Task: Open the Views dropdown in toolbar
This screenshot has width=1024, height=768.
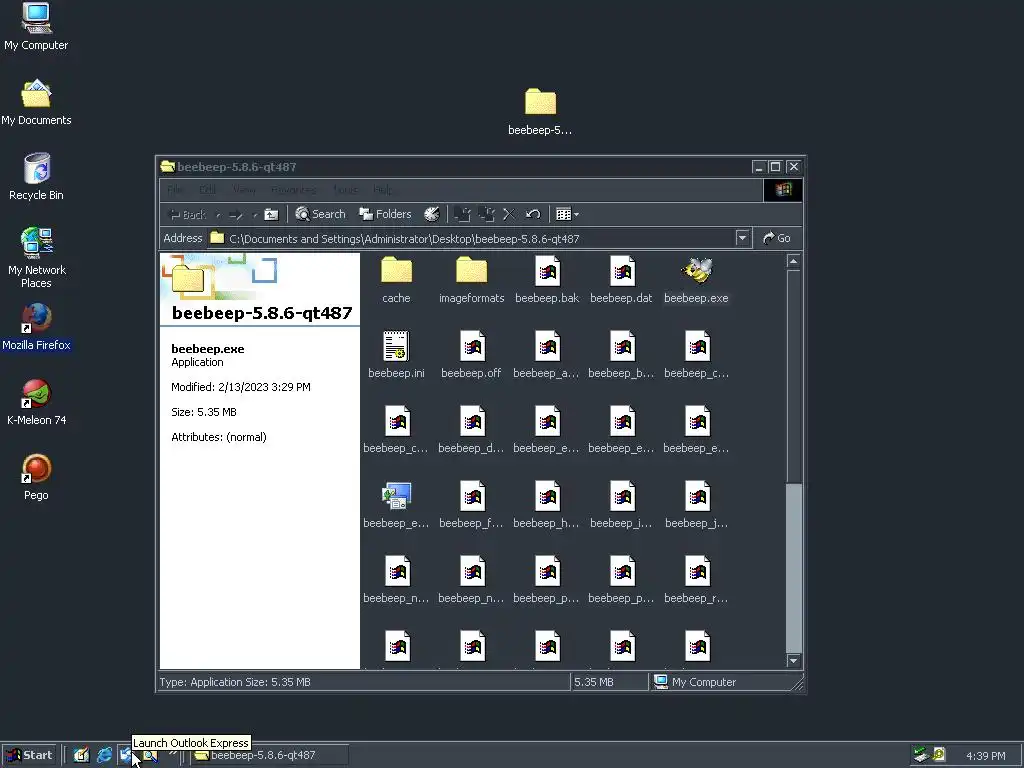Action: (567, 214)
